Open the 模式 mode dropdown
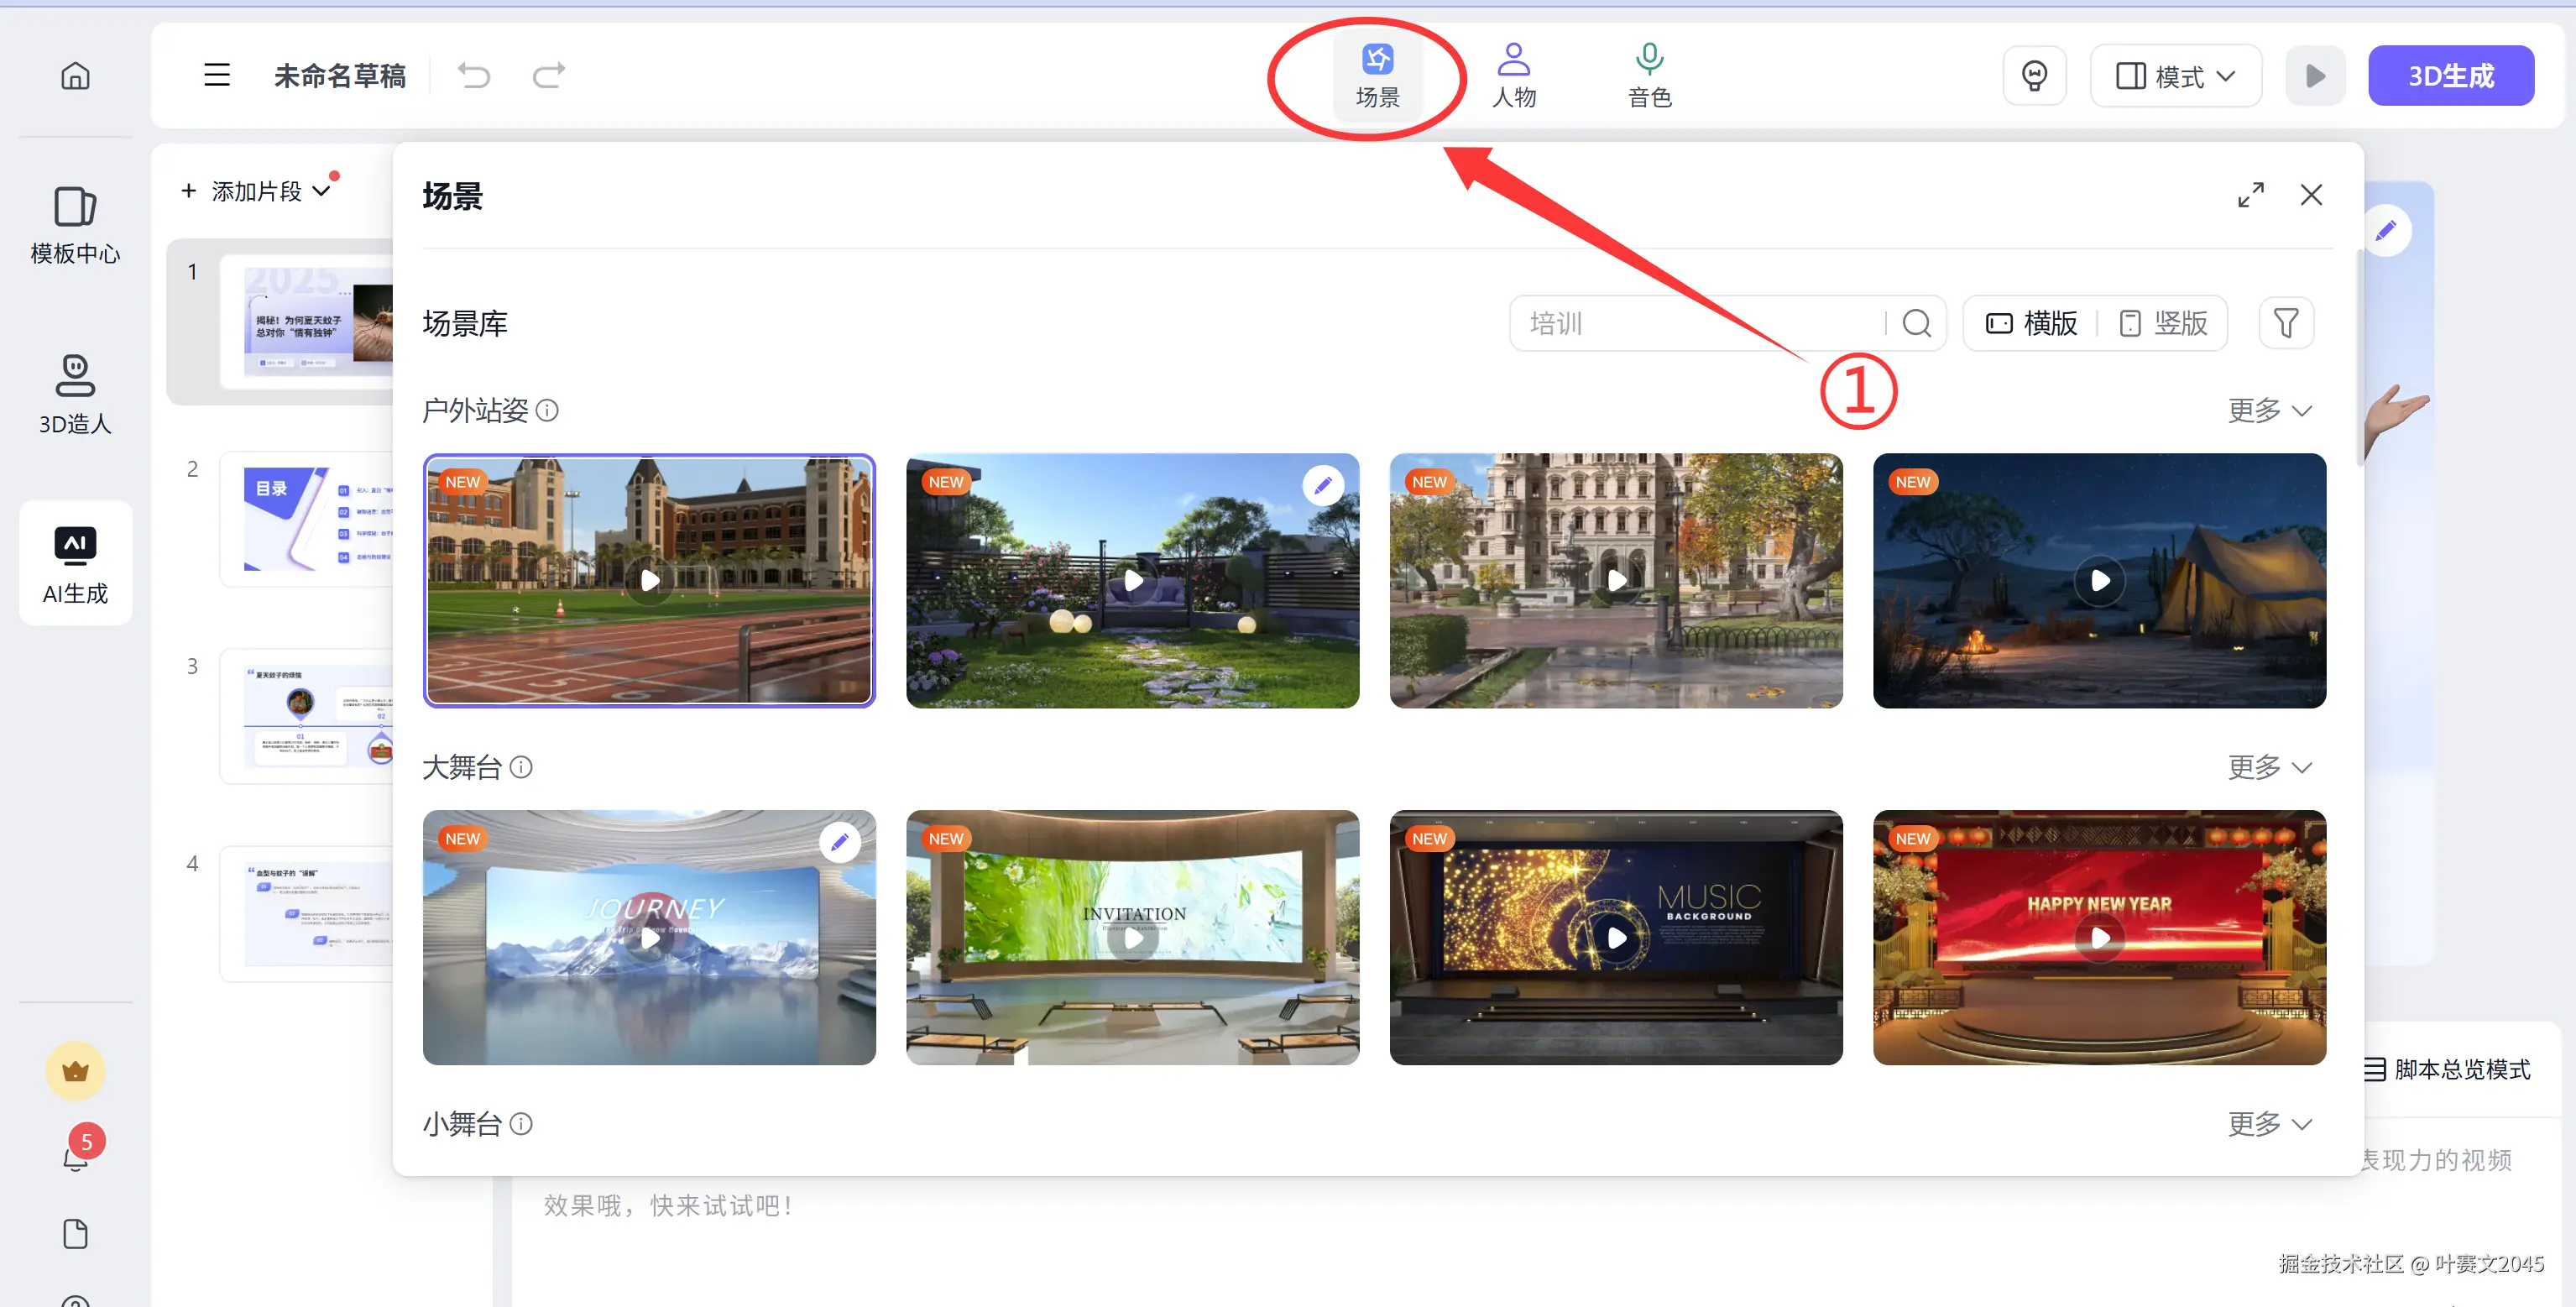 pyautogui.click(x=2175, y=76)
